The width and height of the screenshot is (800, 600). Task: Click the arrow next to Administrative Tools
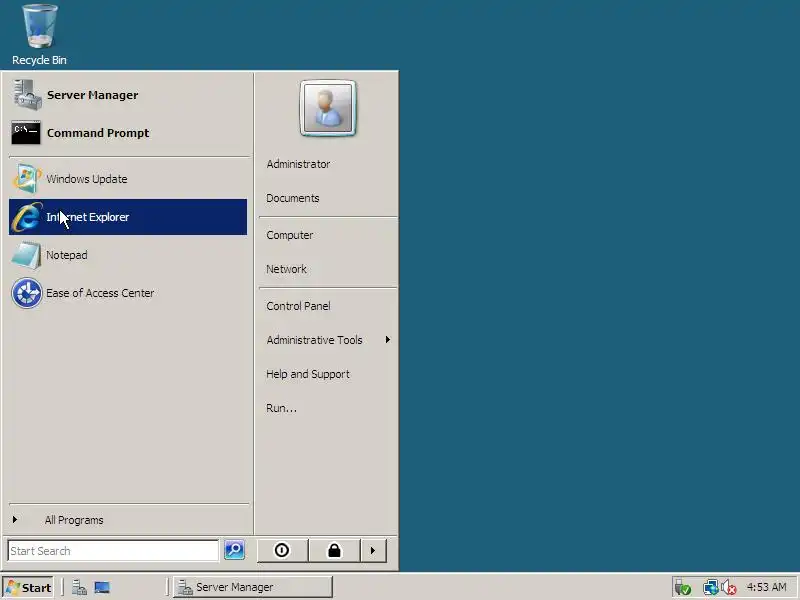pyautogui.click(x=388, y=340)
